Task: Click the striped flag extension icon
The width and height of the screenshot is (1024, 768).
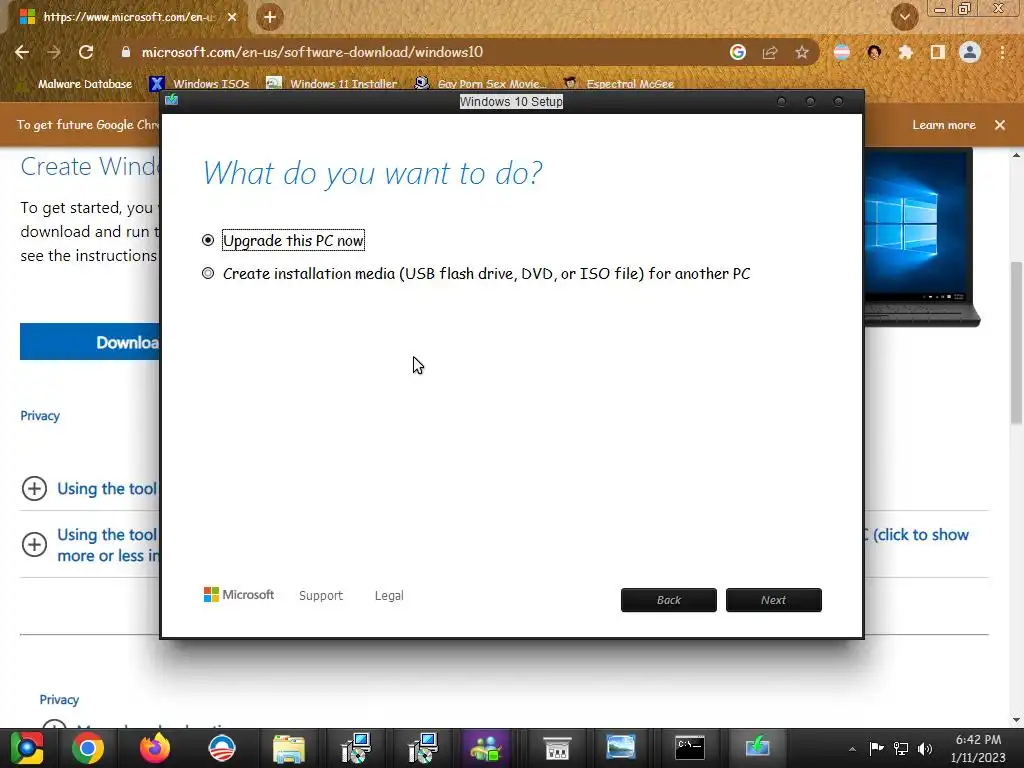Action: point(842,52)
